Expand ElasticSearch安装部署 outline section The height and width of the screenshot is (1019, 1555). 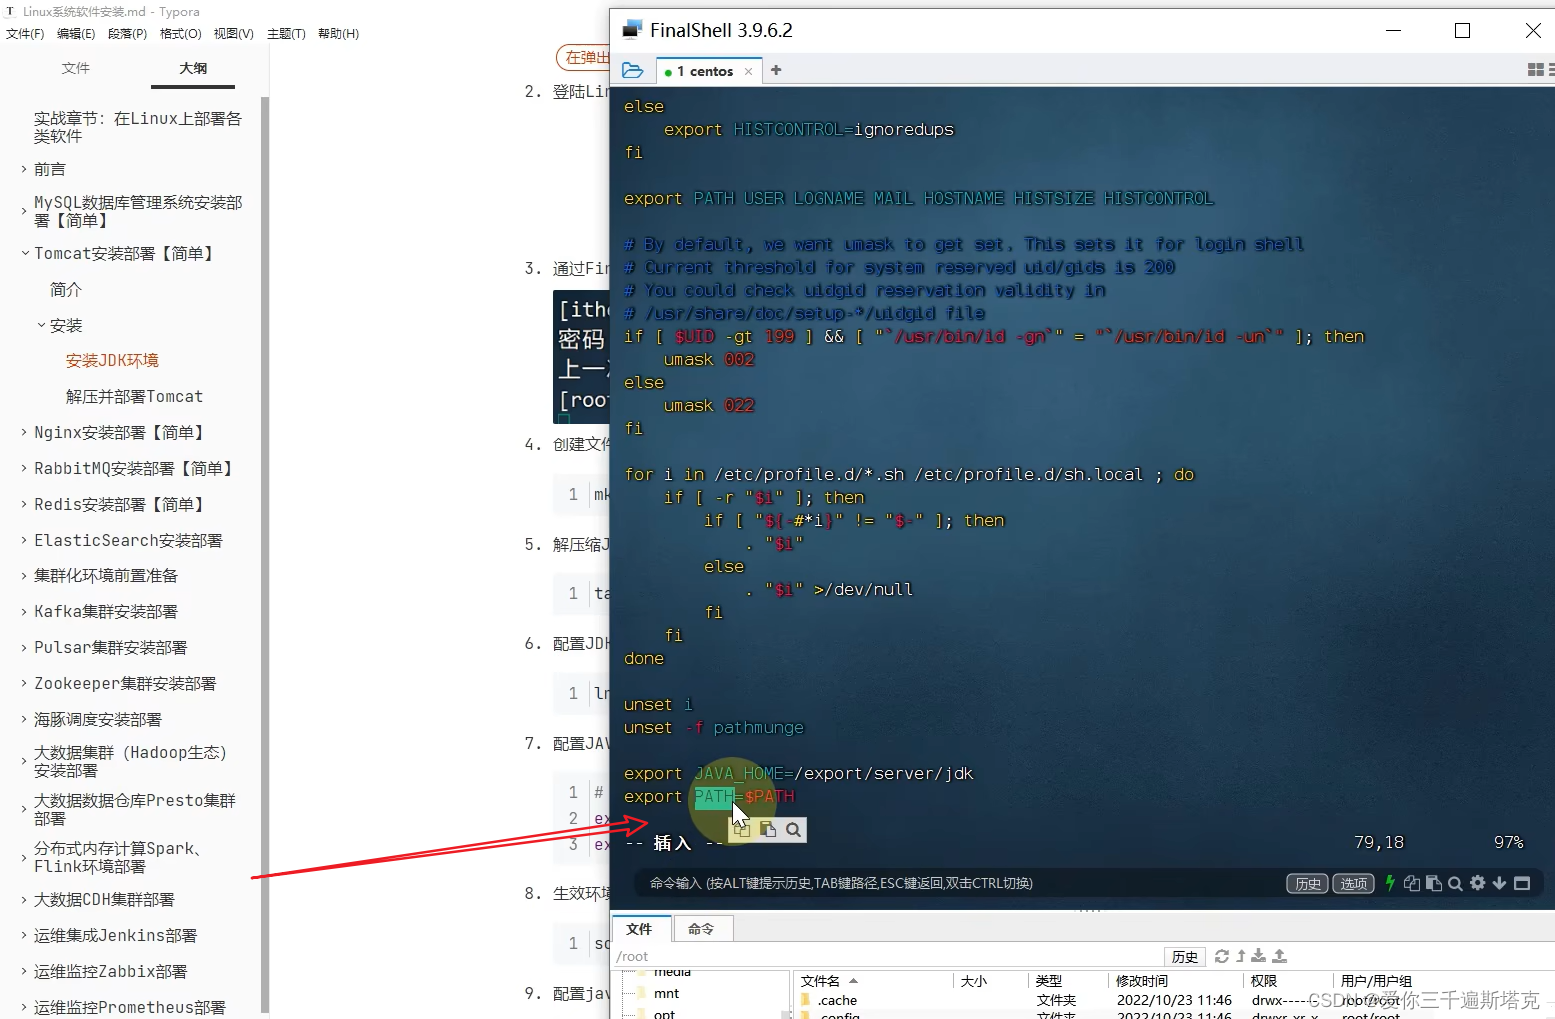pyautogui.click(x=24, y=540)
